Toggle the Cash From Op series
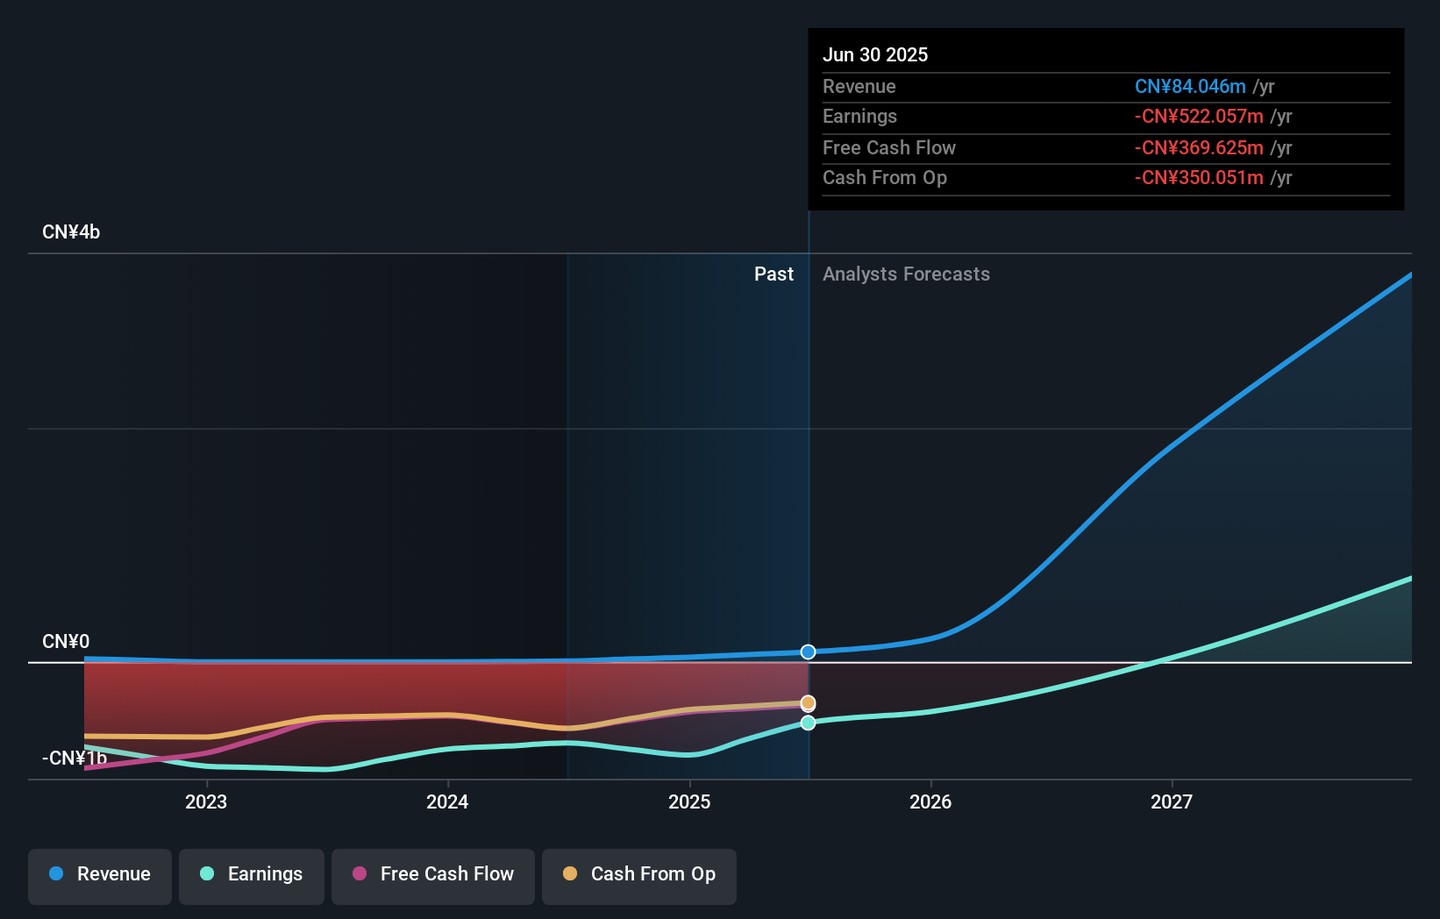 [639, 874]
